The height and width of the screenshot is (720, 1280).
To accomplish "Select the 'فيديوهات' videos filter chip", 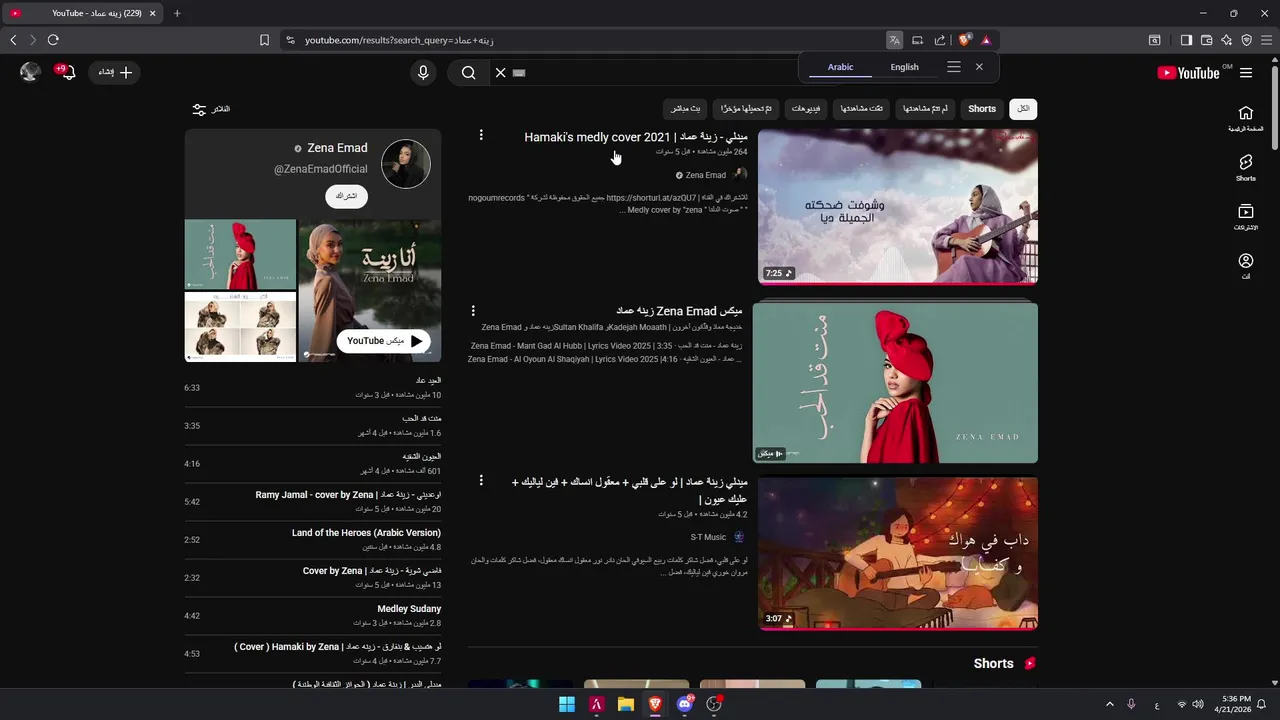I will (807, 109).
